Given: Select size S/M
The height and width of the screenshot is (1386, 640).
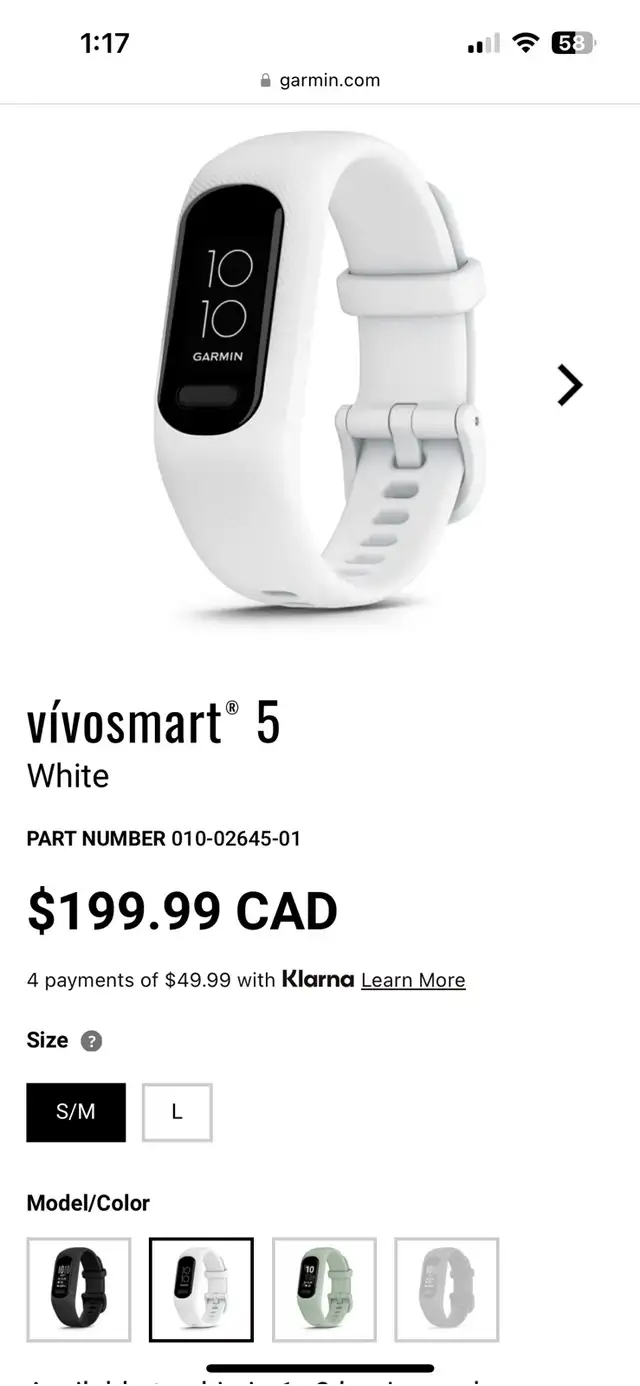Looking at the screenshot, I should point(76,1112).
